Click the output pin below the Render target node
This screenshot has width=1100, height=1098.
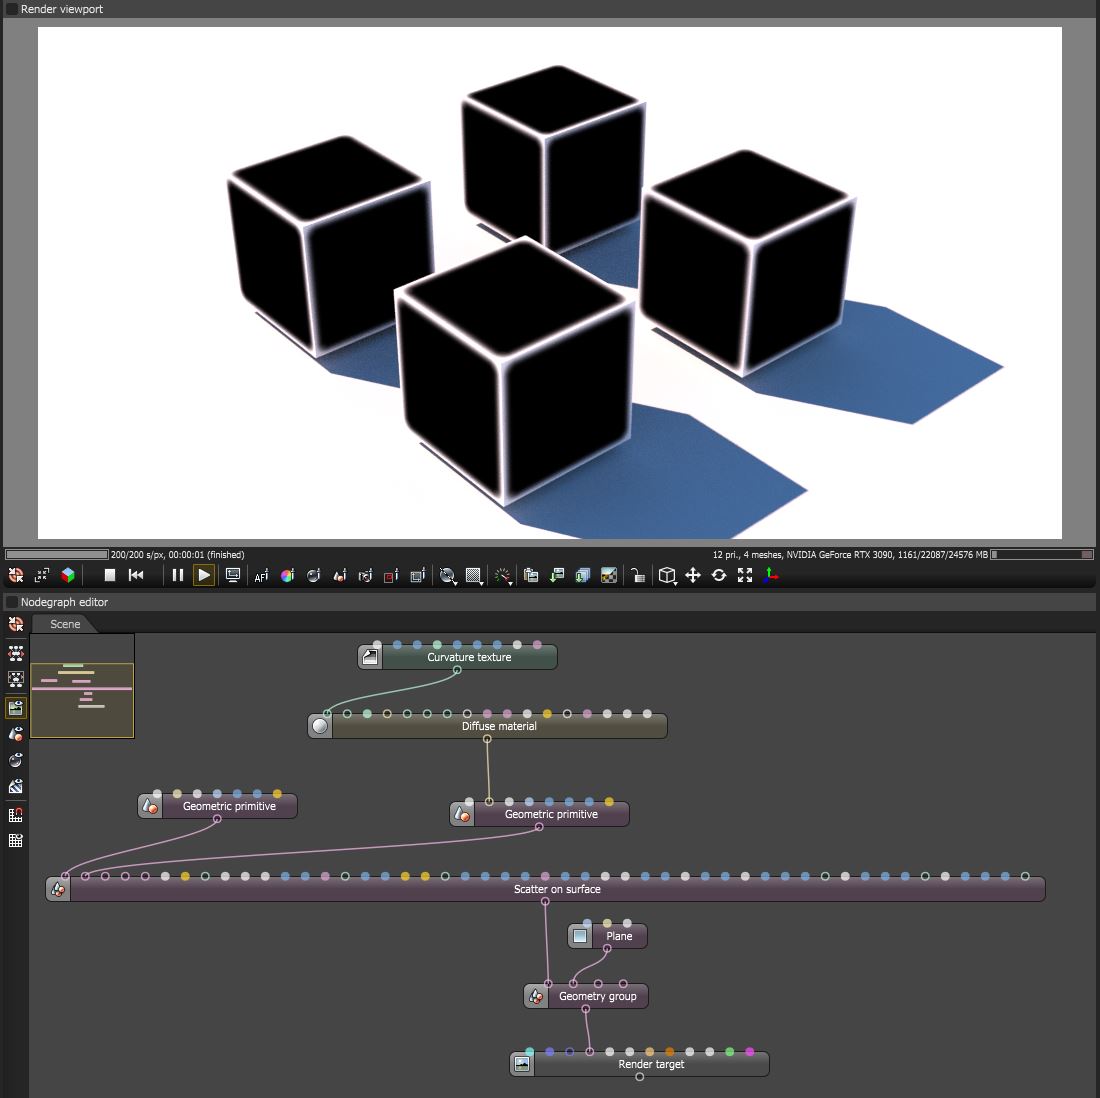point(640,1077)
